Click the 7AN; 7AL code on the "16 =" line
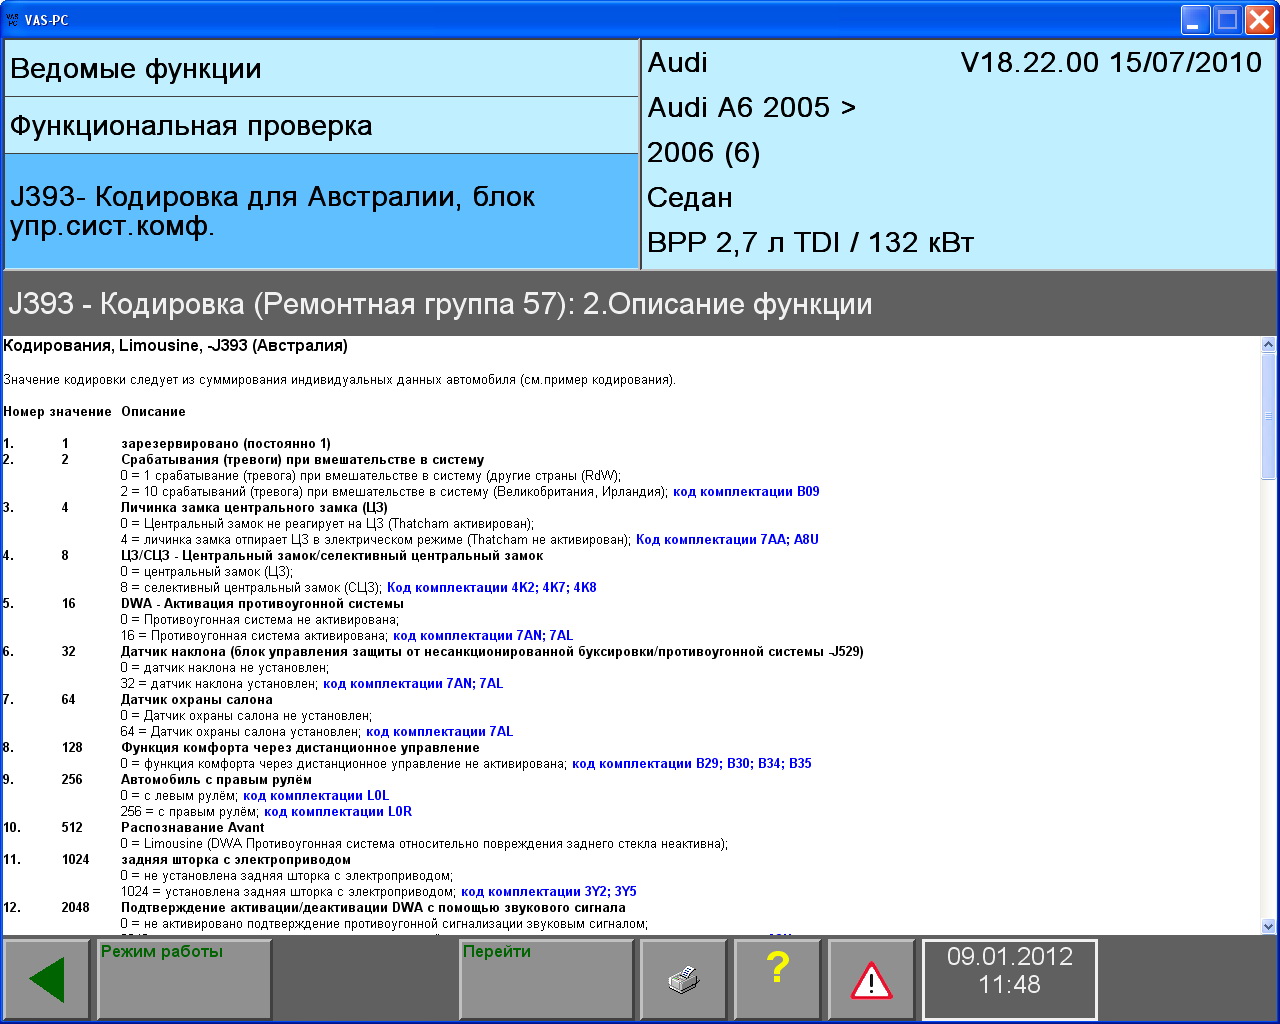The height and width of the screenshot is (1024, 1280). tap(483, 636)
